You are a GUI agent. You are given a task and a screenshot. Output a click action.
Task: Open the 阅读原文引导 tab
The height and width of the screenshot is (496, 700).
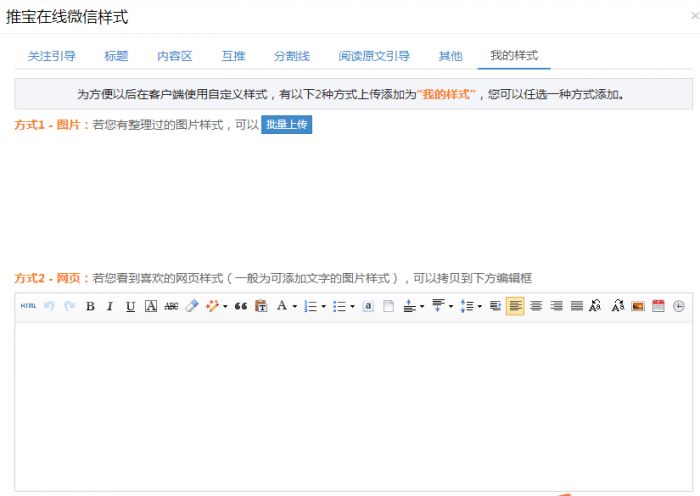[374, 56]
